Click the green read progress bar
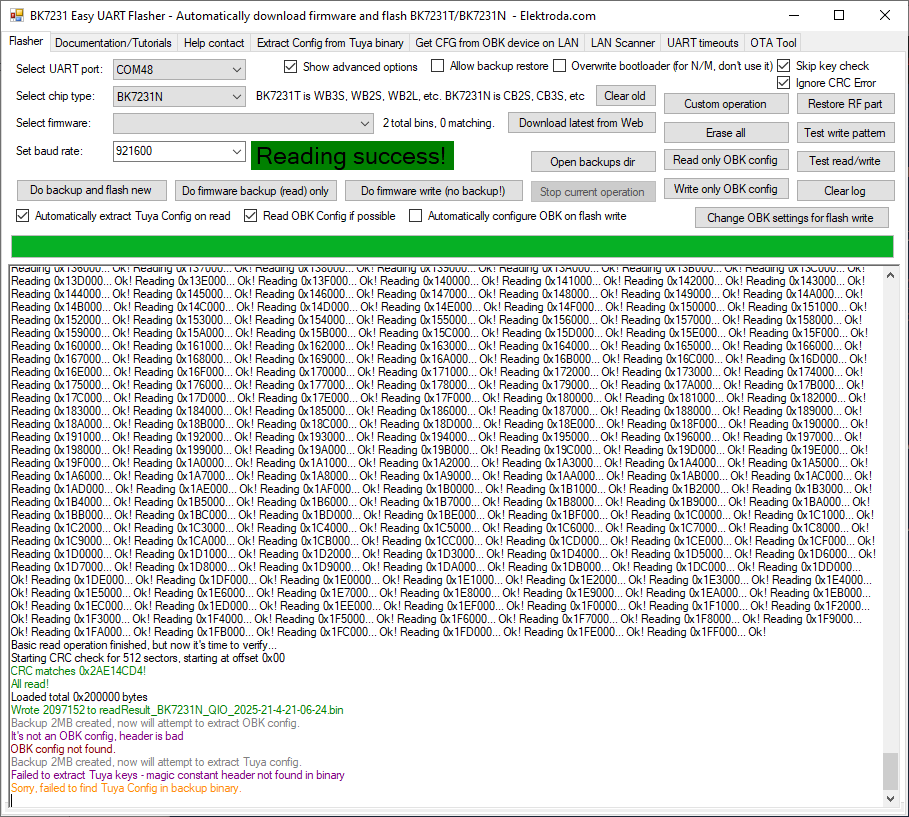The image size is (909, 817). [x=452, y=246]
